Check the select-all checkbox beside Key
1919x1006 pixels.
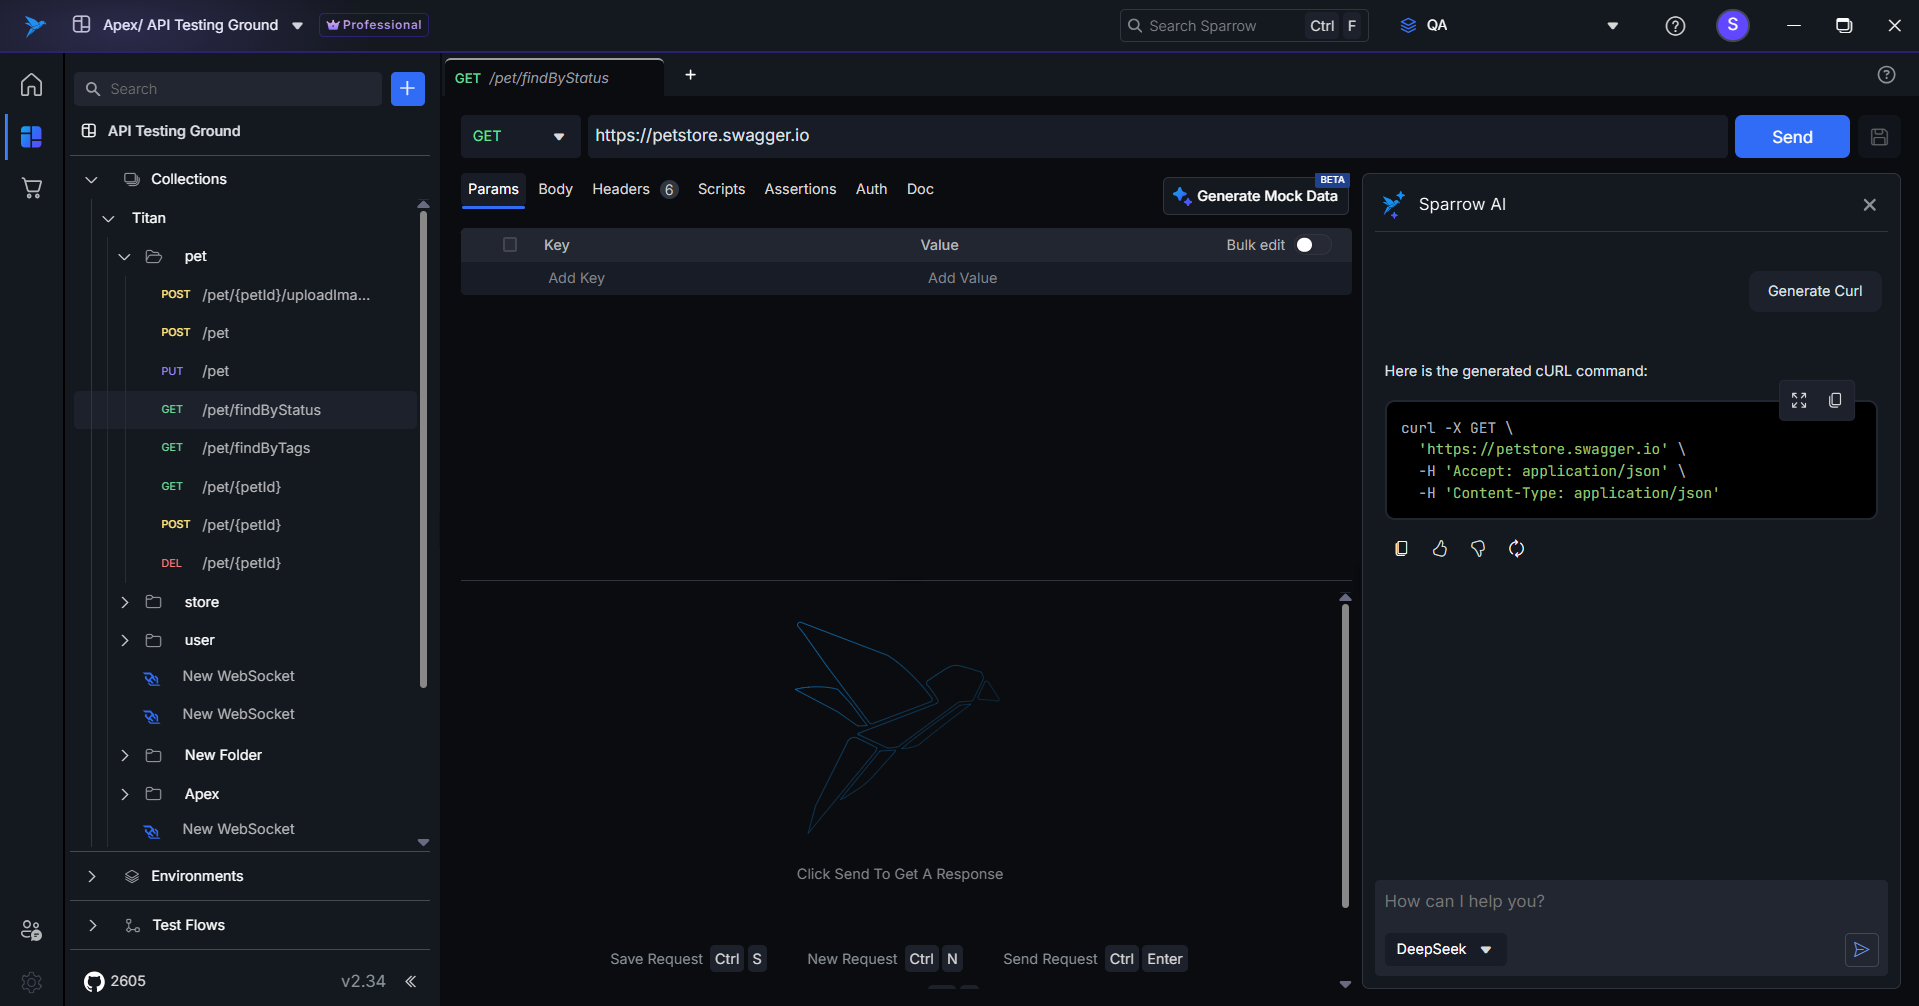510,245
